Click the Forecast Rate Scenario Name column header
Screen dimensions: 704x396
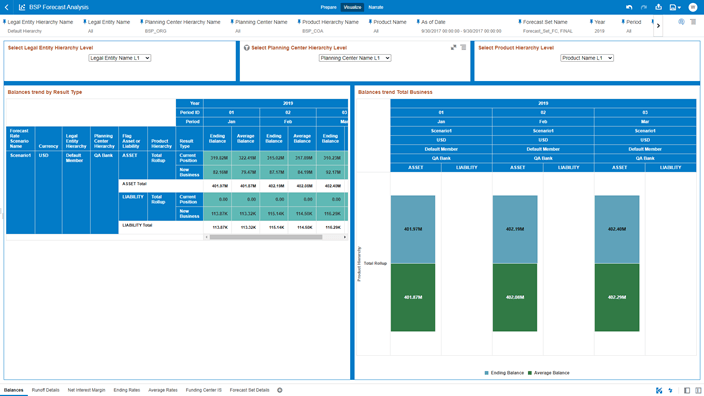pyautogui.click(x=20, y=138)
